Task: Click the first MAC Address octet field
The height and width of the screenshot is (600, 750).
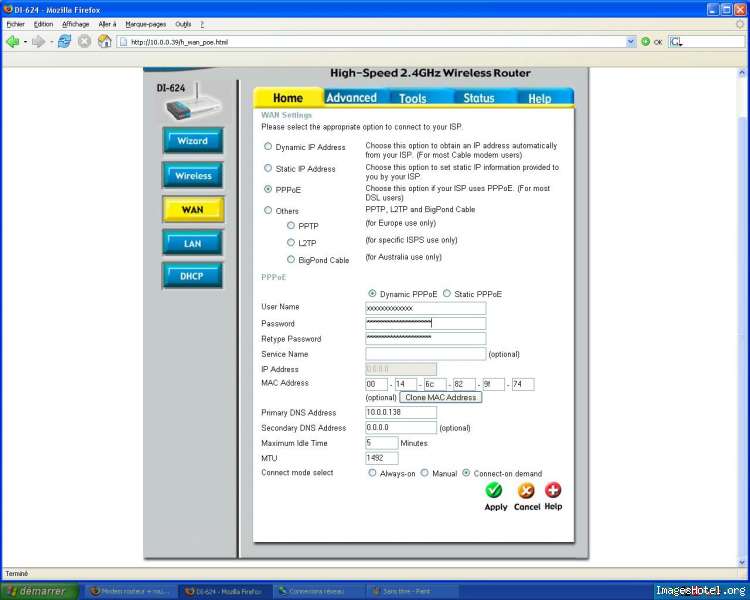Action: [376, 384]
